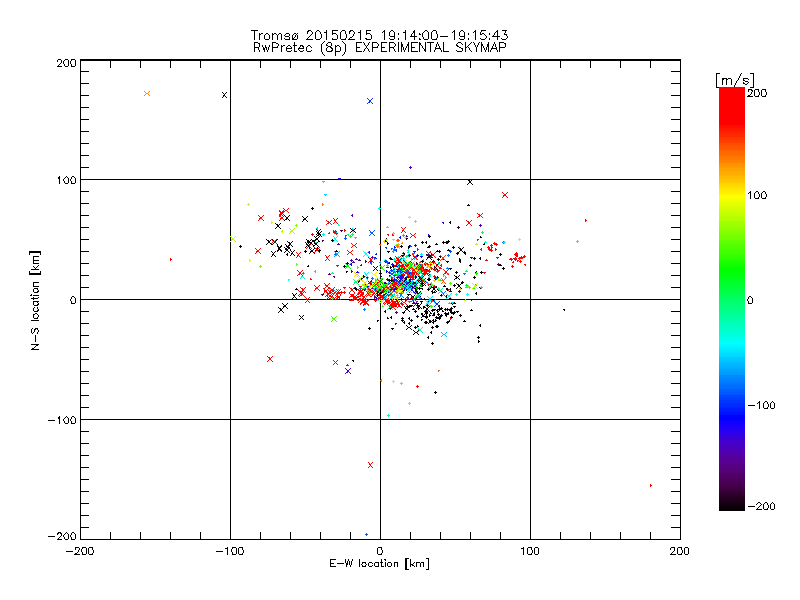Select the yellow-green X on the -100 km vertical gridline
The width and height of the screenshot is (800, 600).
pyautogui.click(x=233, y=239)
